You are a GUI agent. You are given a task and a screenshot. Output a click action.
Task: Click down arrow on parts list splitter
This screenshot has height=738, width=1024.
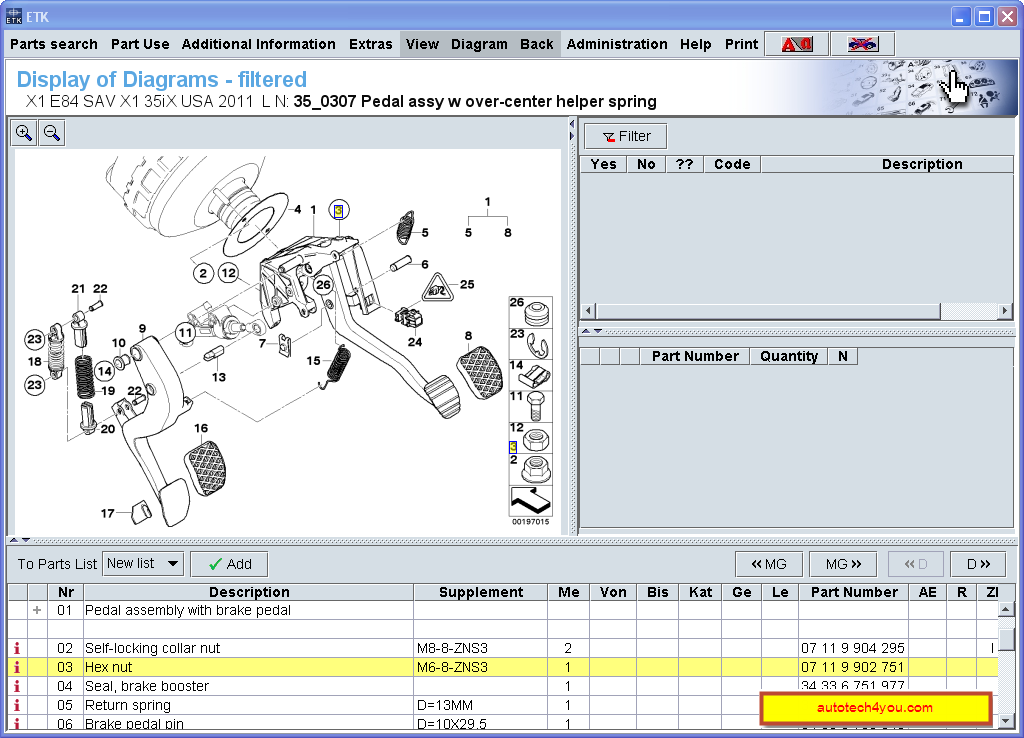click(25, 540)
